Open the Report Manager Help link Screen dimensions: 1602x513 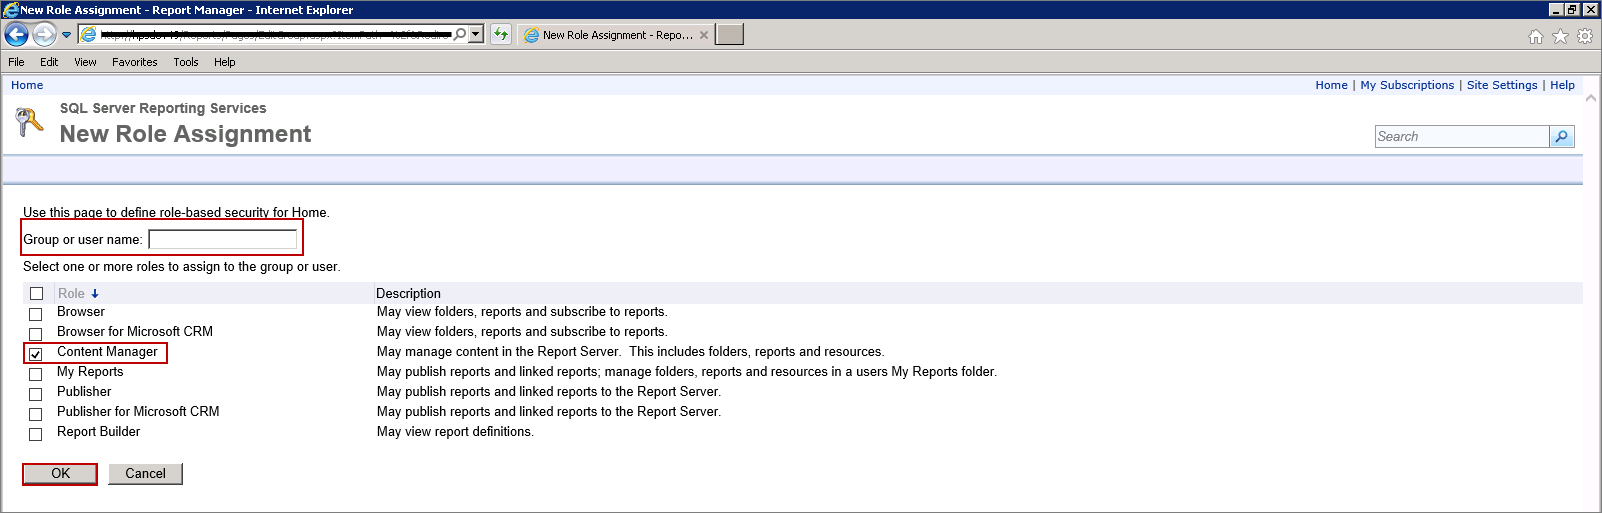tap(1562, 85)
